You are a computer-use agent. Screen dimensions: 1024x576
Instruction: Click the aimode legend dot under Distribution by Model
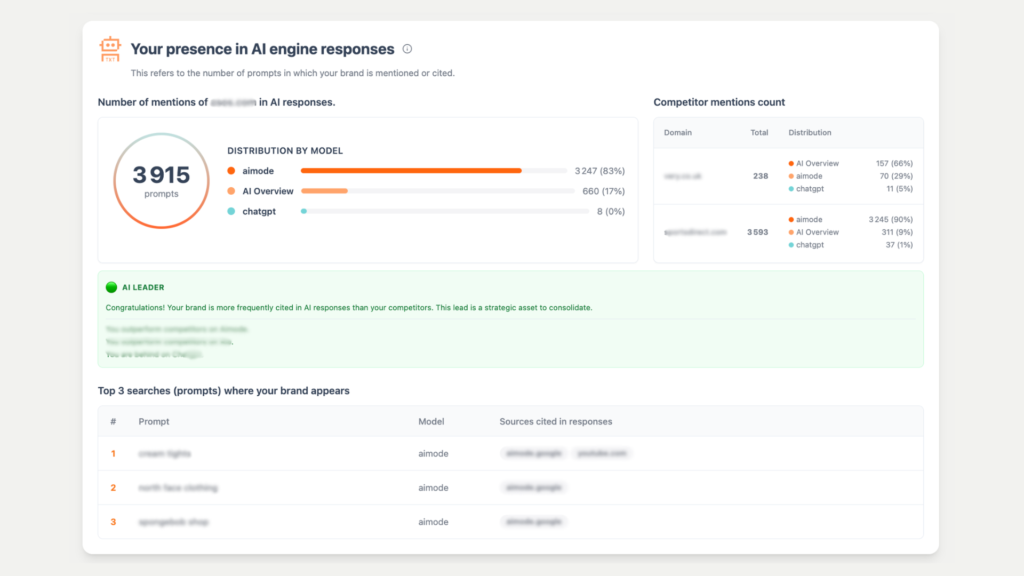(x=231, y=171)
